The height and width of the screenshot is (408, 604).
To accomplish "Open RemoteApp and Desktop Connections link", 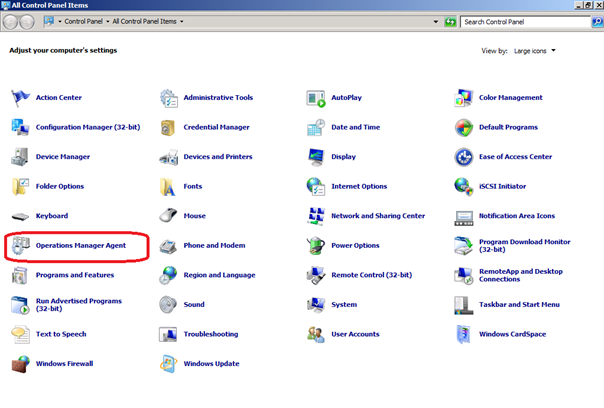I will point(521,275).
